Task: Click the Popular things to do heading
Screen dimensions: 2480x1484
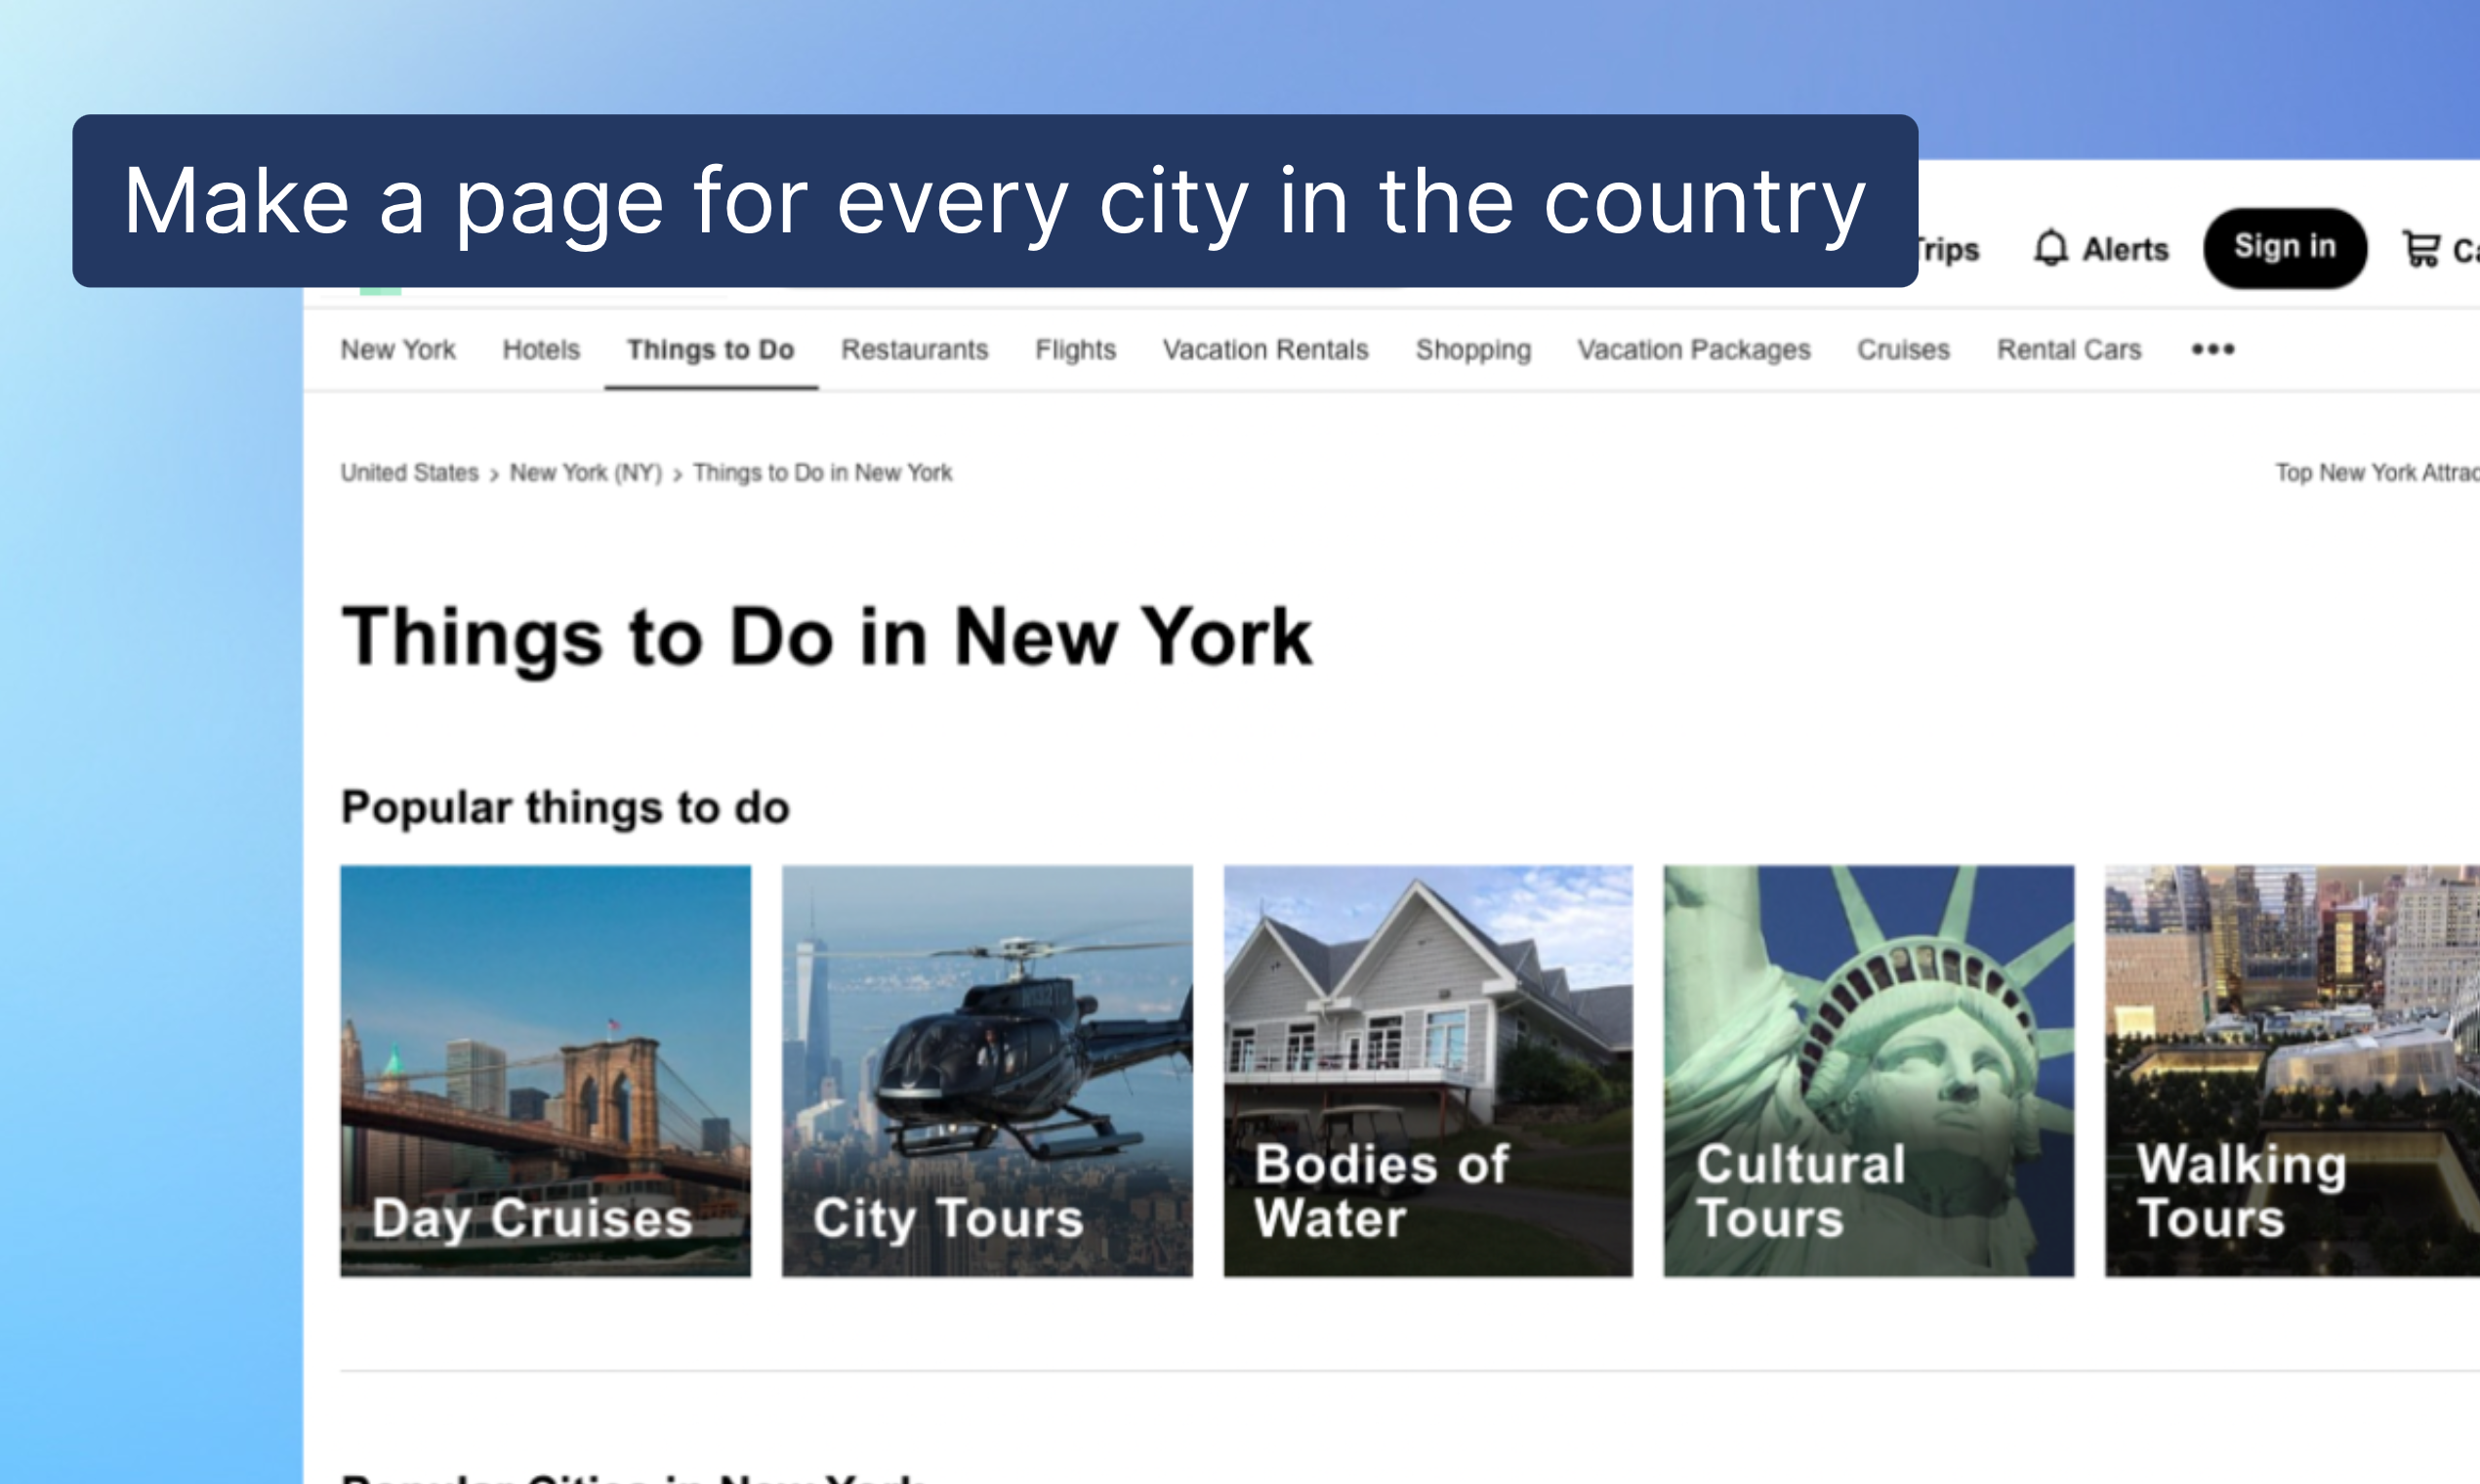Action: (565, 807)
